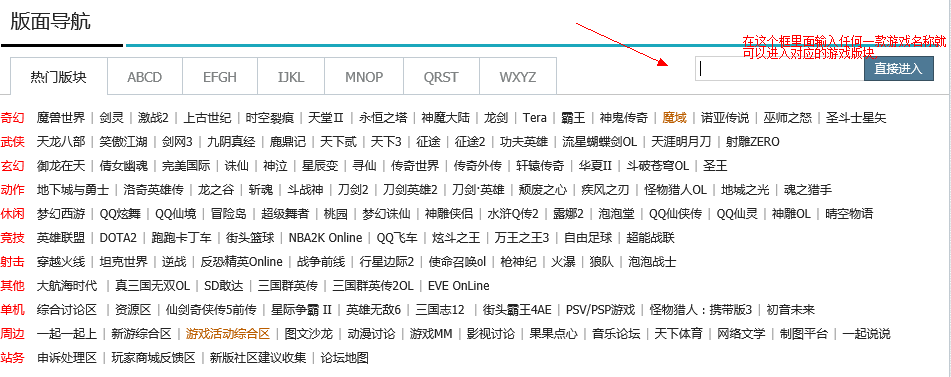Open the 真三国无双OL link
Image resolution: width=951 pixels, height=377 pixels.
(x=153, y=285)
